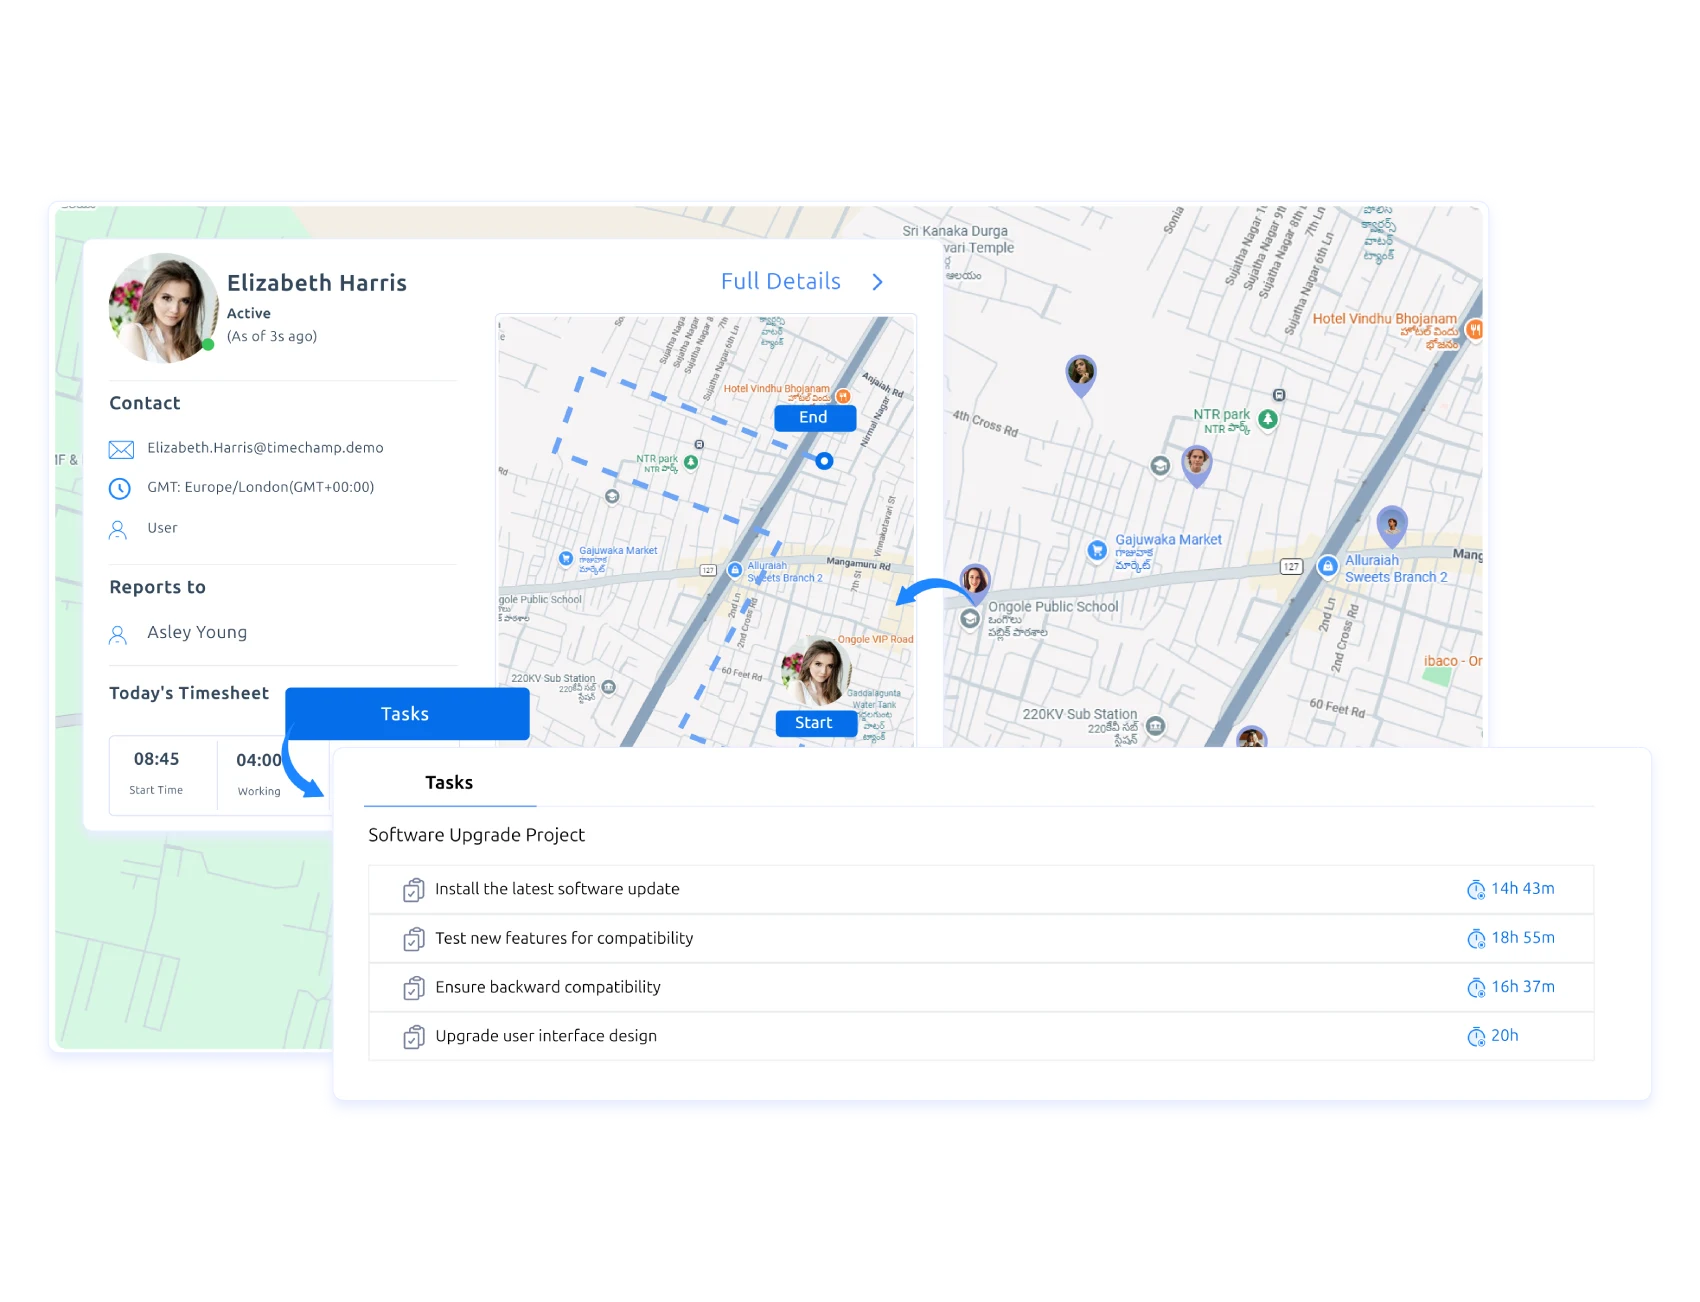Click the Alluraiah Sweets Branch 2 icon
Viewport: 1700px width, 1302px height.
pyautogui.click(x=1327, y=566)
